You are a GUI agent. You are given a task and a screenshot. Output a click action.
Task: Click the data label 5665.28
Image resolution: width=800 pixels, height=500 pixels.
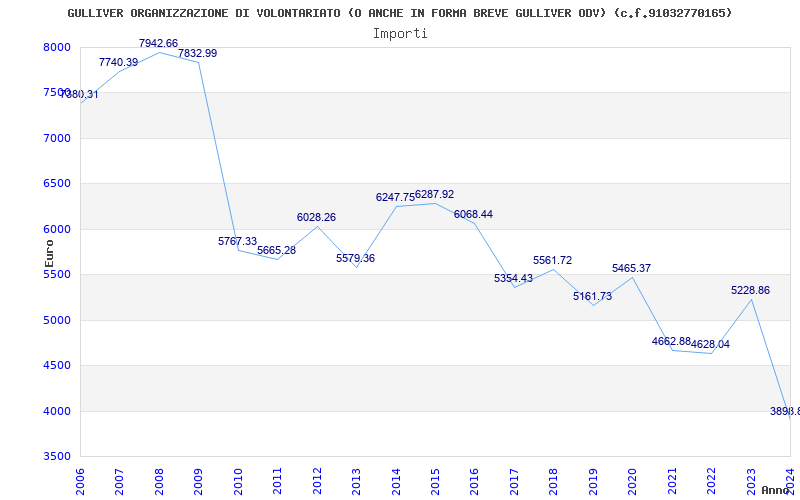click(277, 251)
